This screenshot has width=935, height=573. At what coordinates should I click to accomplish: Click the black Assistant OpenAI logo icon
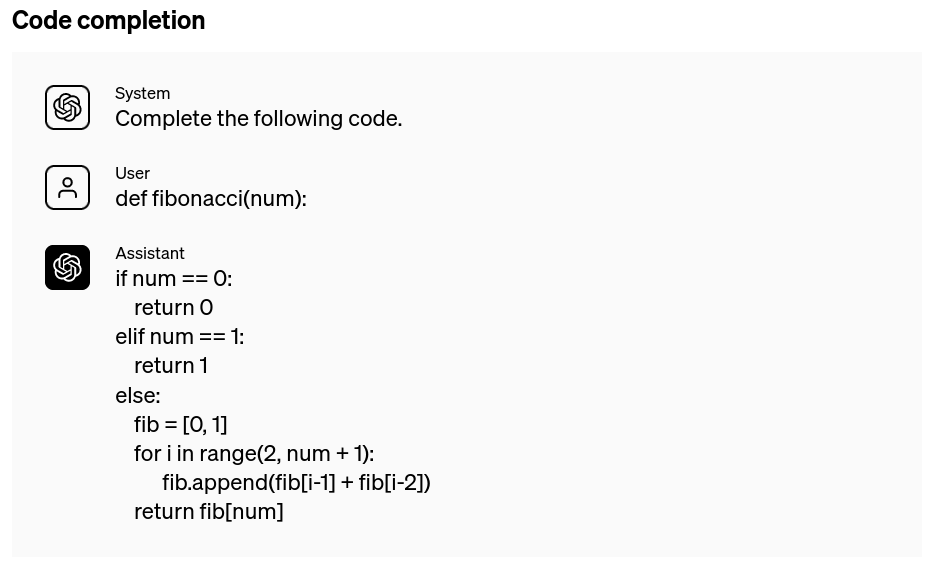(x=67, y=267)
